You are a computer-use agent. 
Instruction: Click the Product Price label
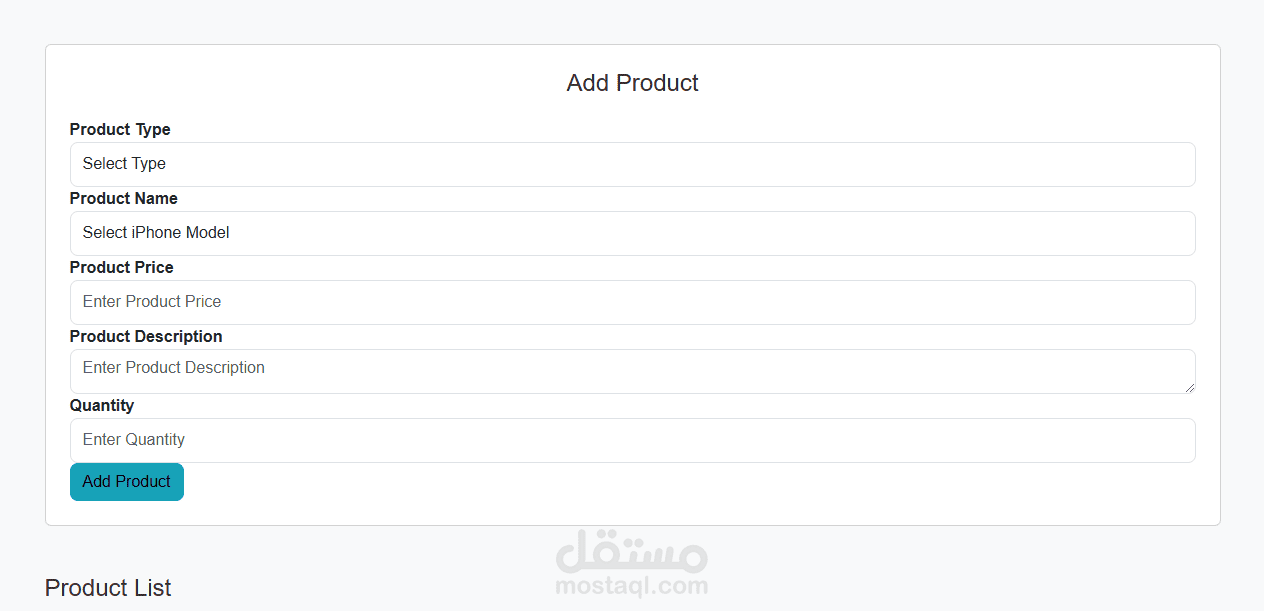[122, 267]
